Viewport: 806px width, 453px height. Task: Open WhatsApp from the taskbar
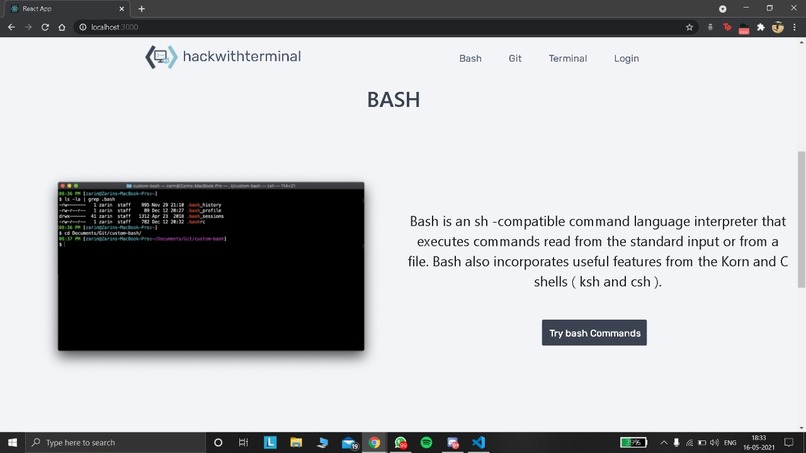(x=400, y=442)
